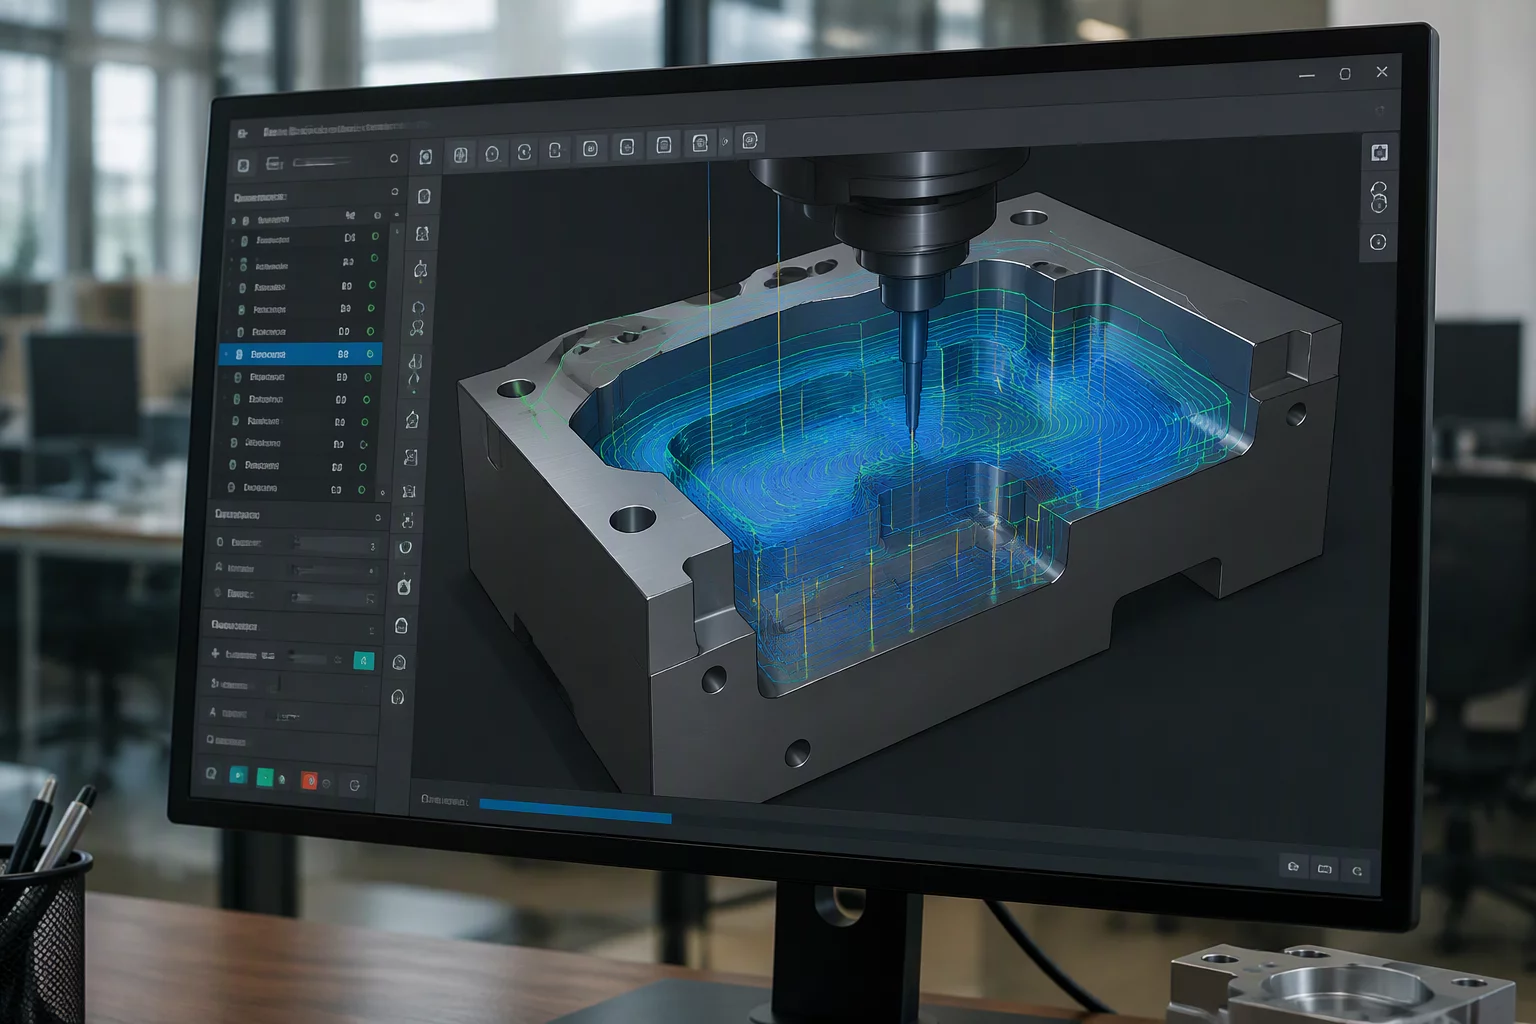The height and width of the screenshot is (1024, 1536).
Task: Select the first square tab icon above the operations panel
Action: click(x=243, y=166)
